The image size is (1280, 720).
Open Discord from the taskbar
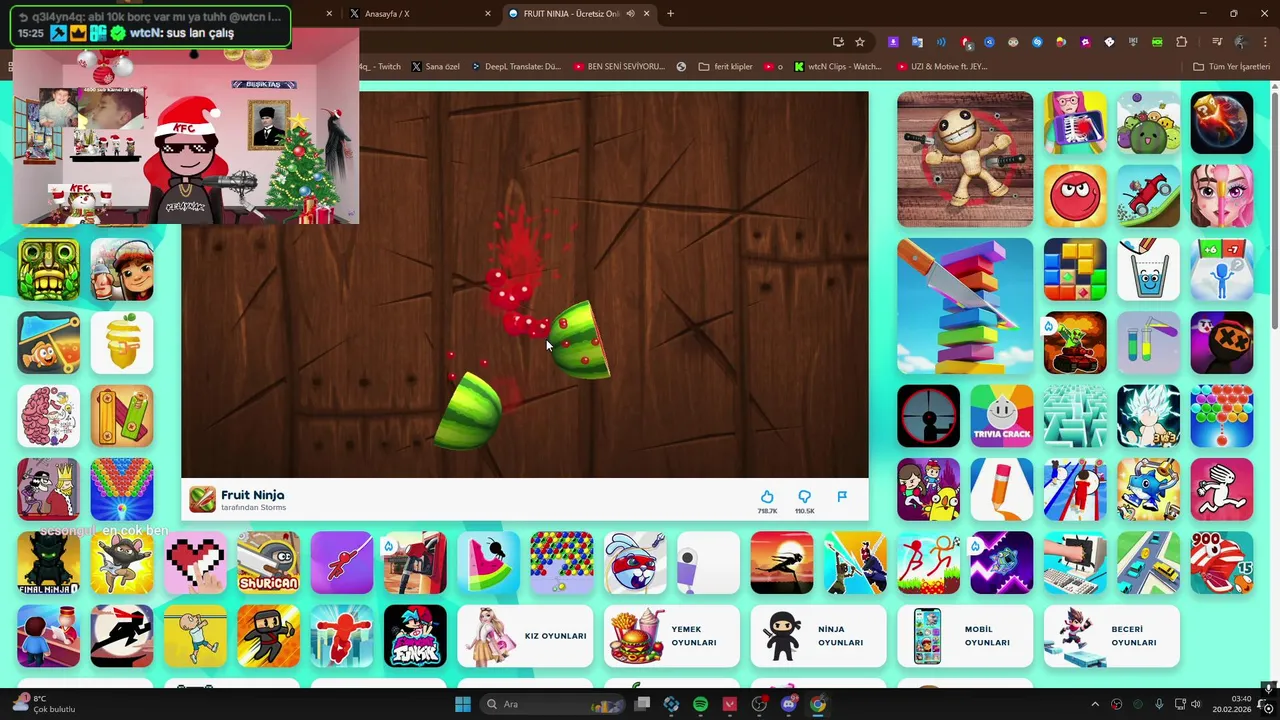pyautogui.click(x=789, y=704)
